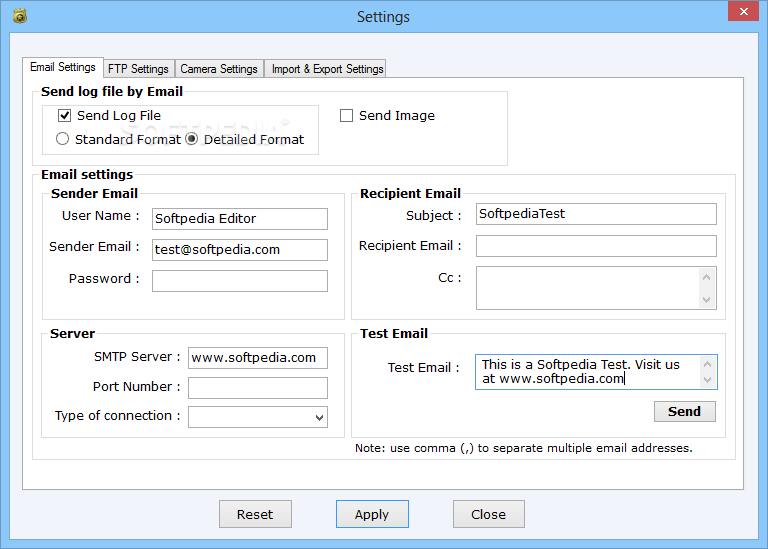768x549 pixels.
Task: Select Standard Format radio button
Action: pyautogui.click(x=63, y=139)
